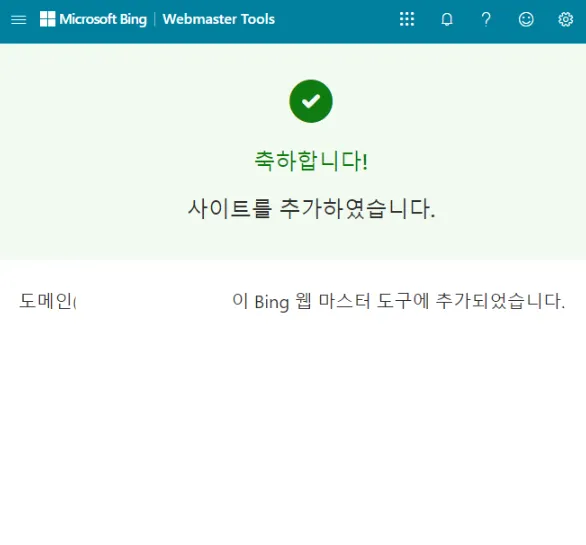Click the Microsoft Bing logo
Viewport: 586px width, 545px height.
point(93,19)
